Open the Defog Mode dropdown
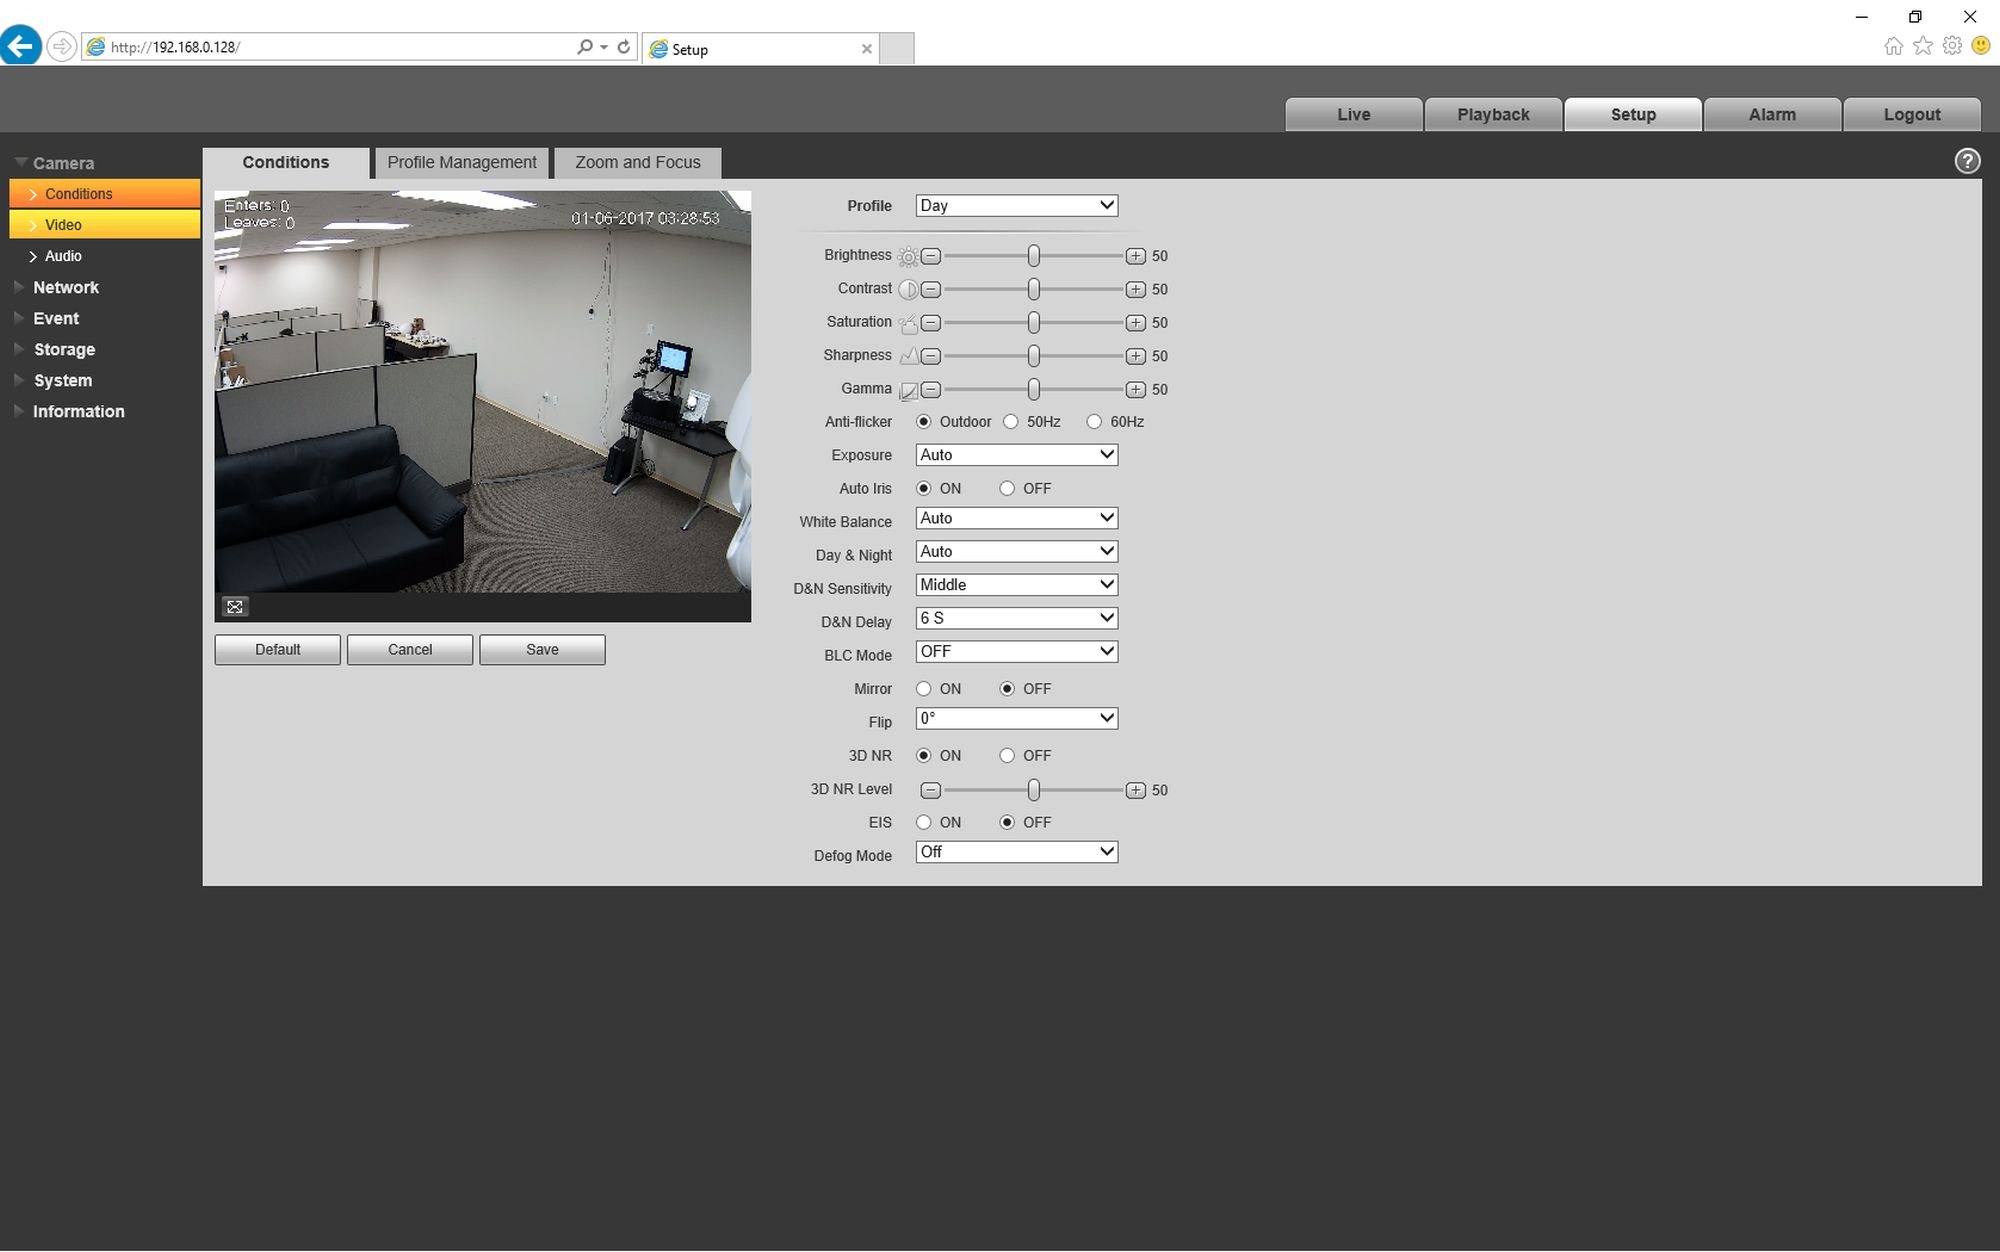This screenshot has height=1252, width=2000. (1017, 852)
